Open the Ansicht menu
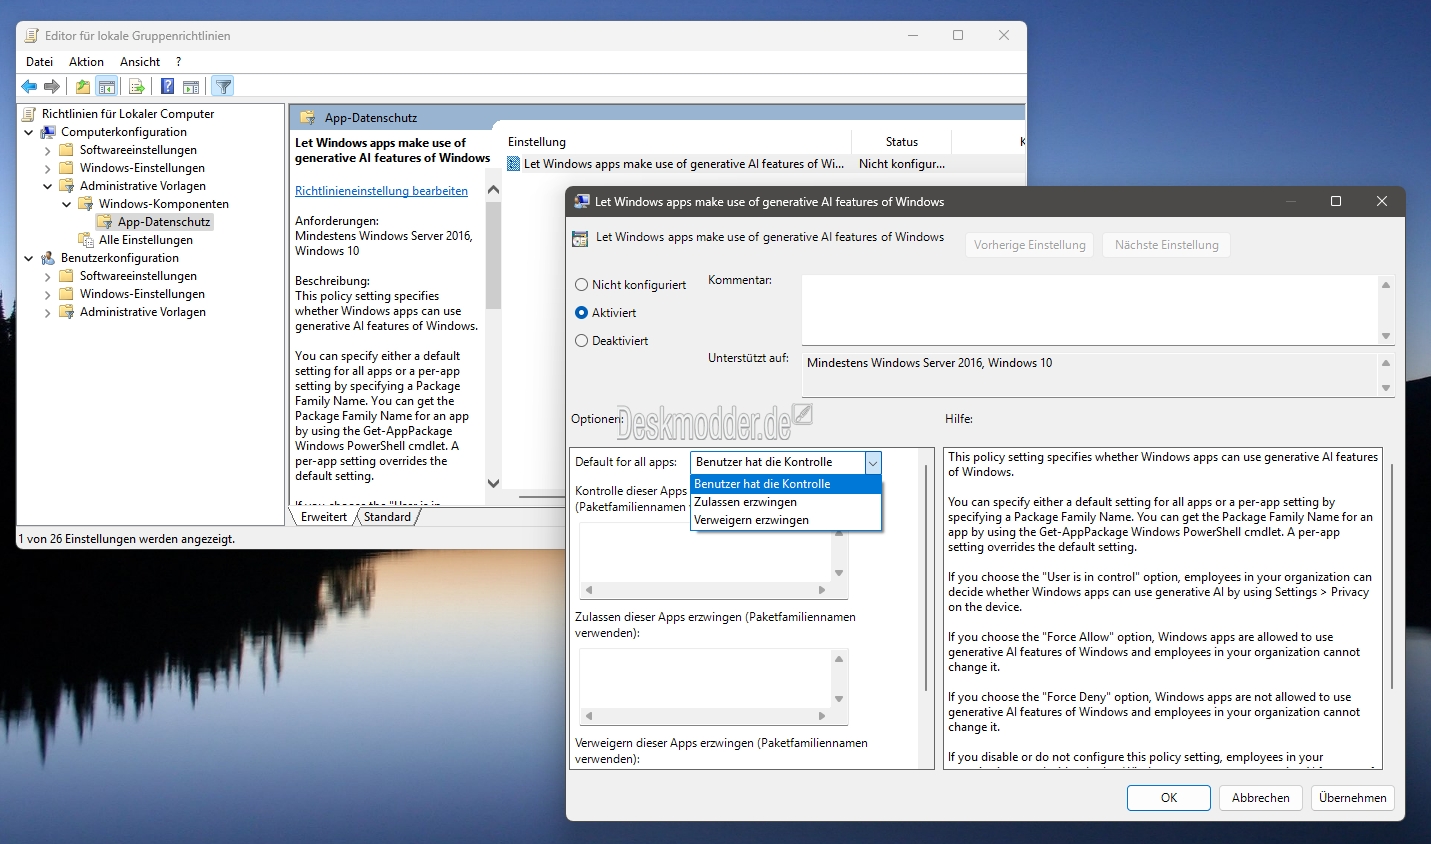Viewport: 1431px width, 844px height. 140,62
